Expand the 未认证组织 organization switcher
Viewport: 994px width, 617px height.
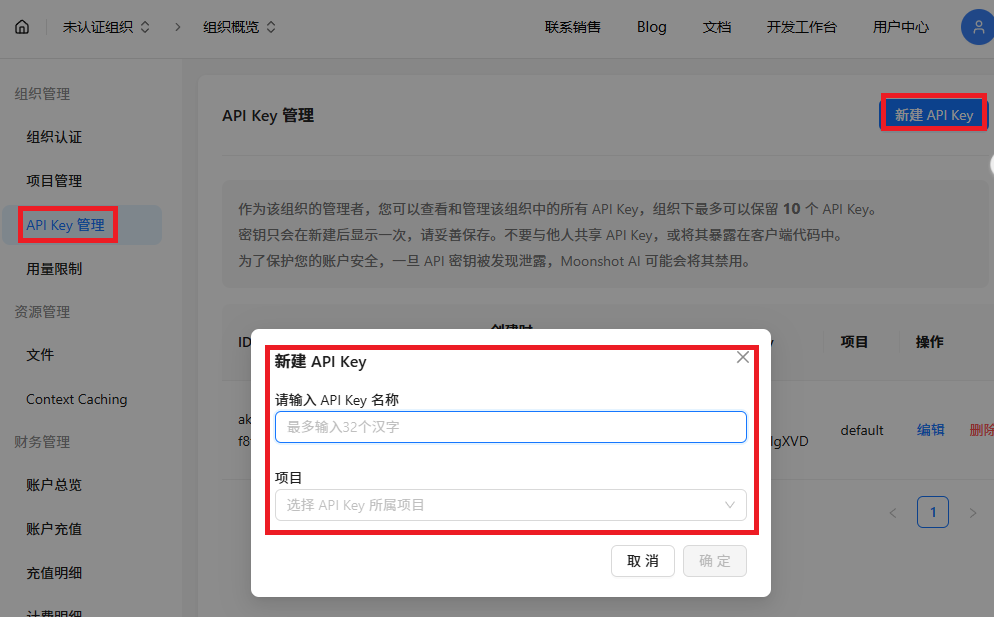pyautogui.click(x=106, y=27)
